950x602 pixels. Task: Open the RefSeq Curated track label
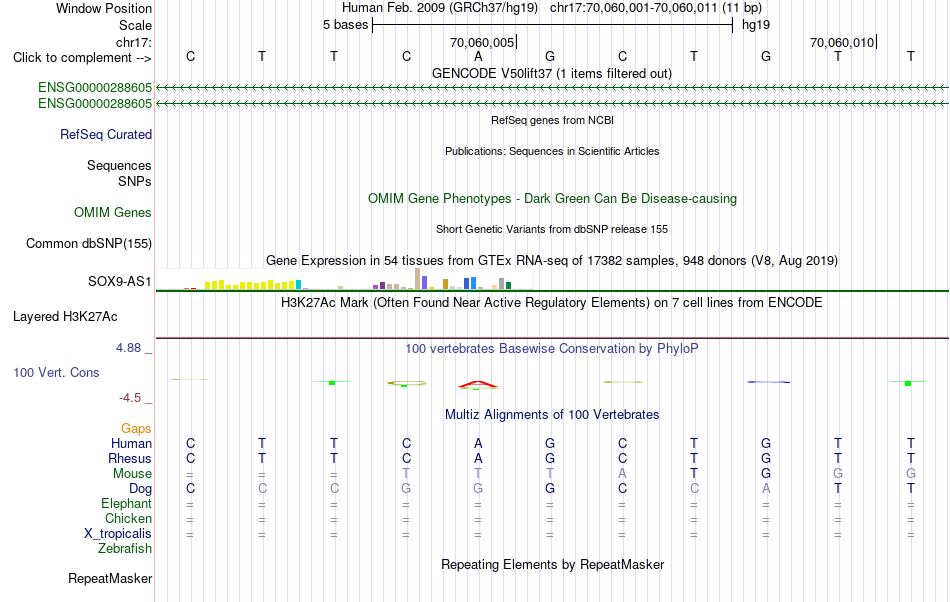click(x=106, y=134)
